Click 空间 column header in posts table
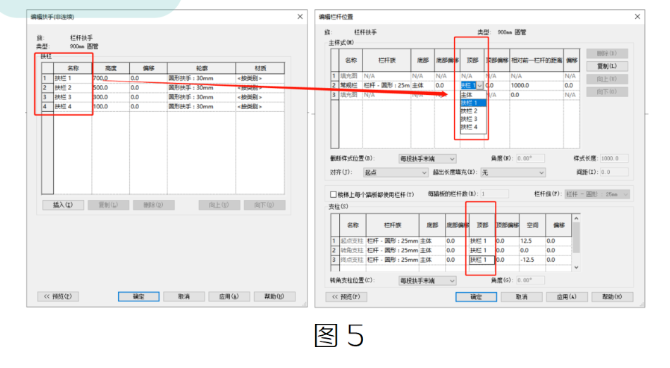The image size is (670, 368). (x=532, y=225)
